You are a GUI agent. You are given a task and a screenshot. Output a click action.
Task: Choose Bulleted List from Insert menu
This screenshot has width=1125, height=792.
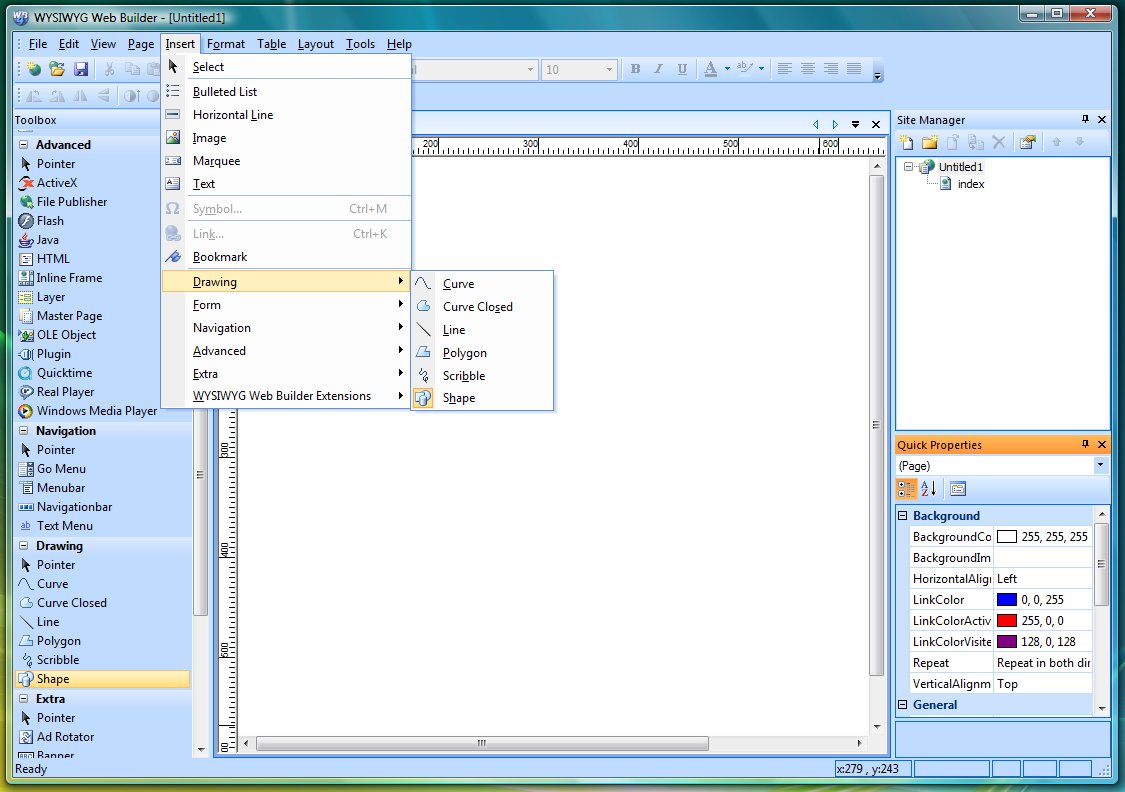point(286,92)
